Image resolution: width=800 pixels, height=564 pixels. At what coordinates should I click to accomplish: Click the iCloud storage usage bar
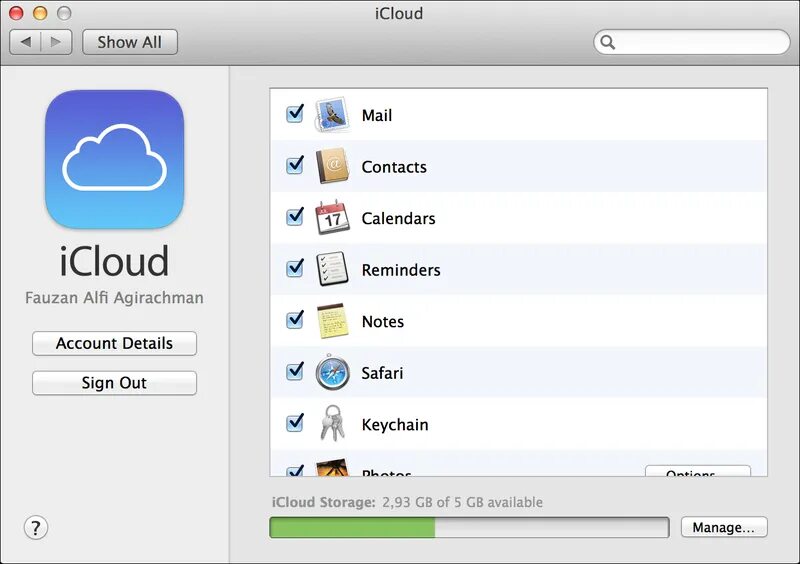469,527
